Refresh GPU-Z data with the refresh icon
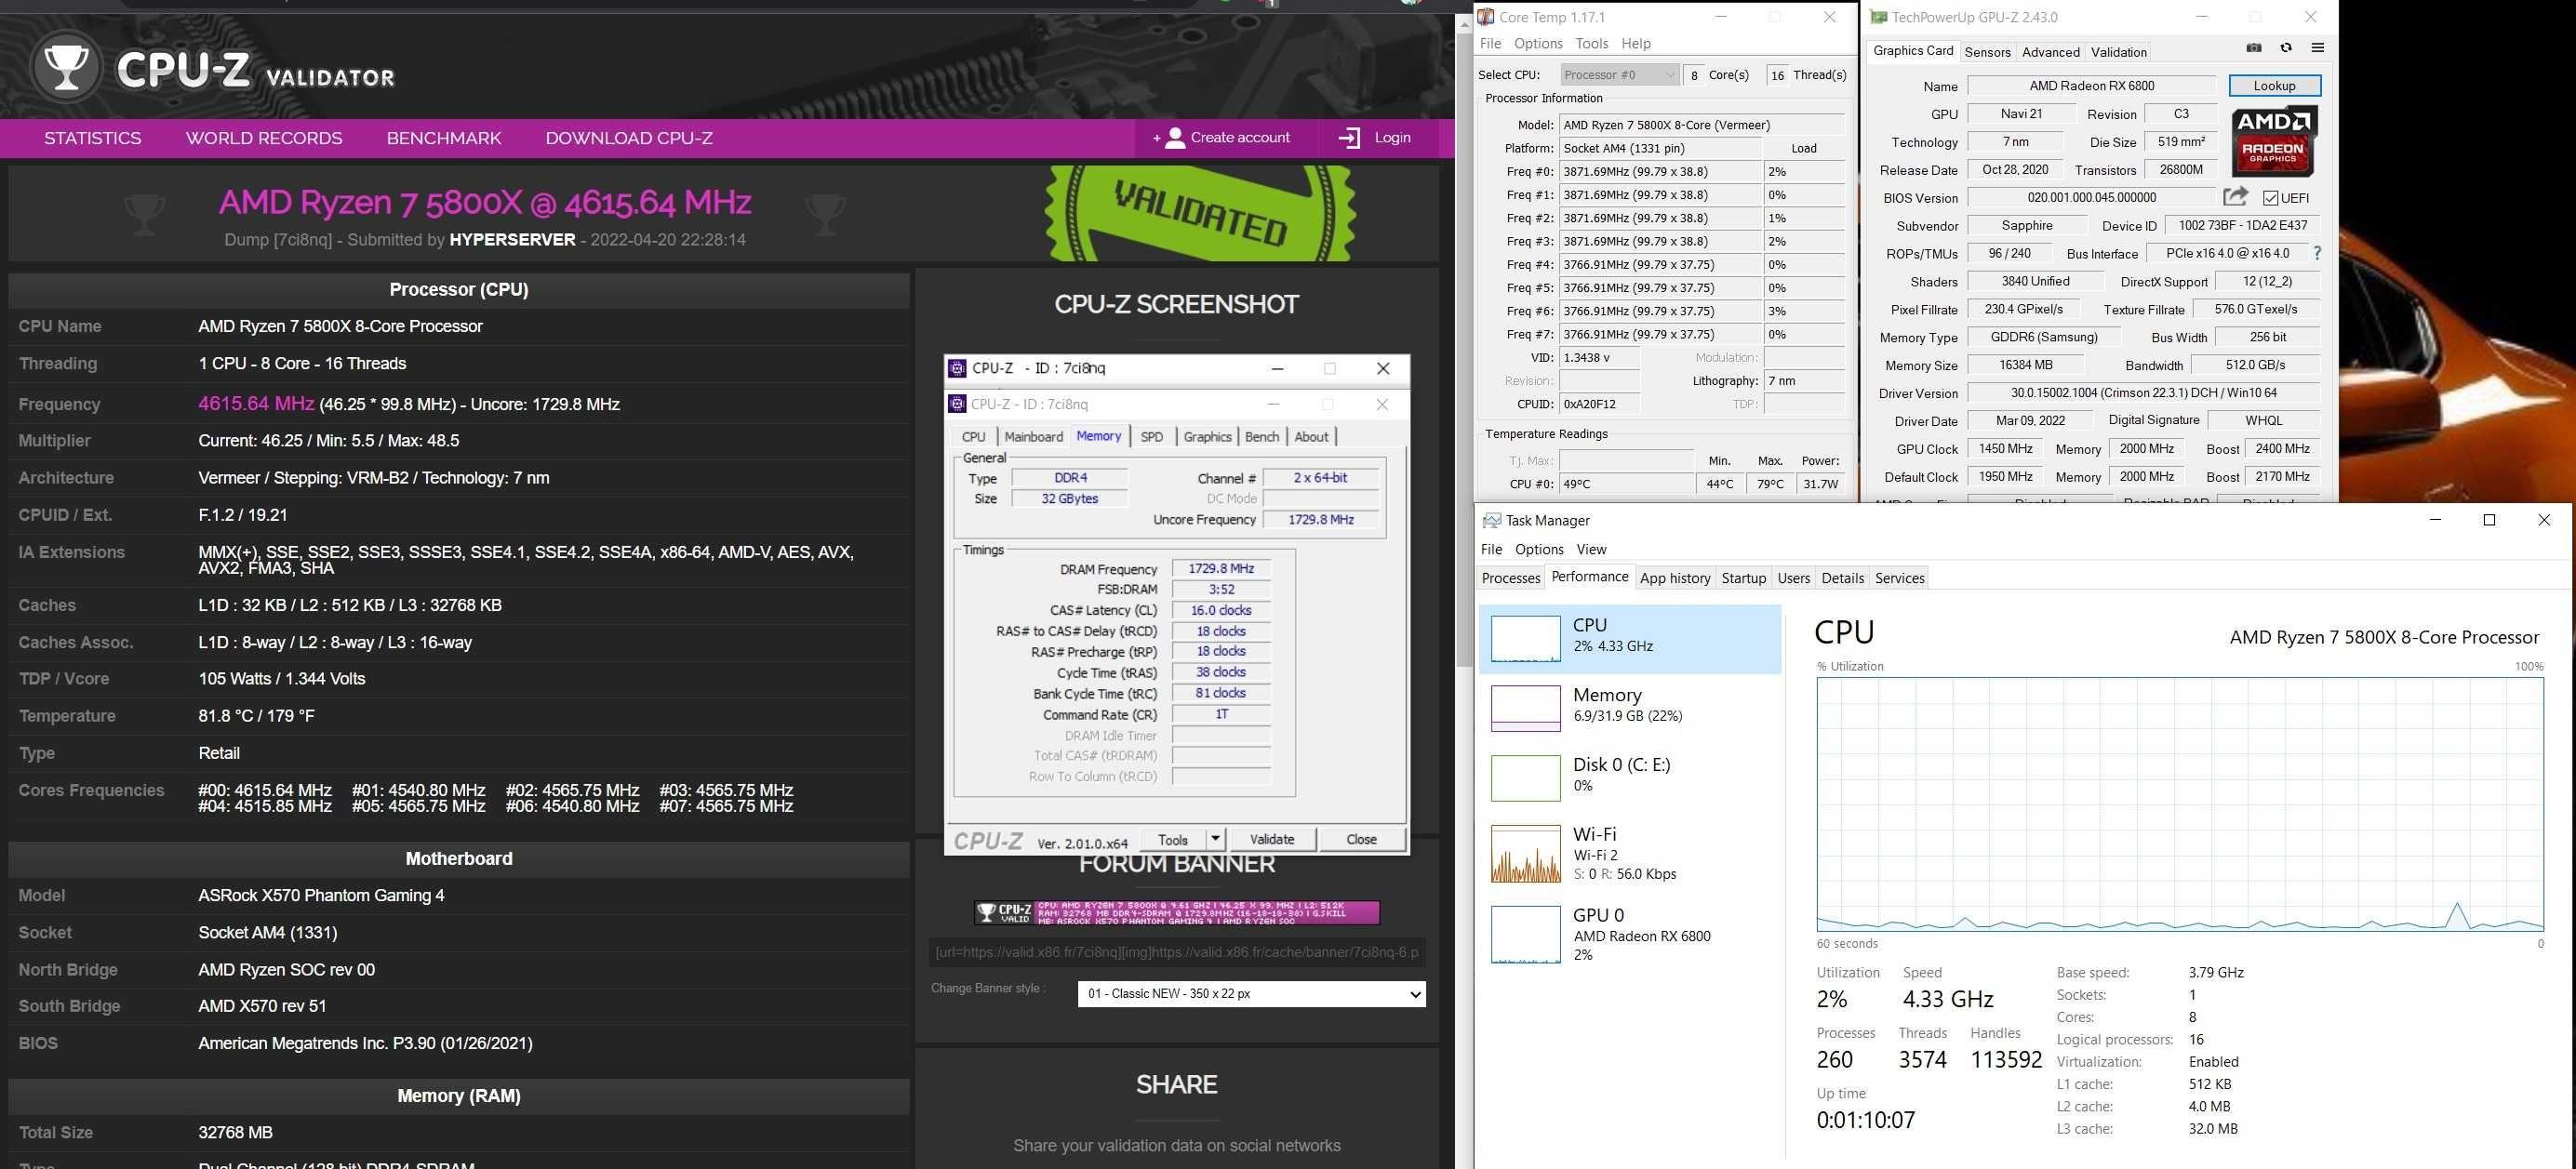This screenshot has height=1169, width=2576. coord(2286,48)
